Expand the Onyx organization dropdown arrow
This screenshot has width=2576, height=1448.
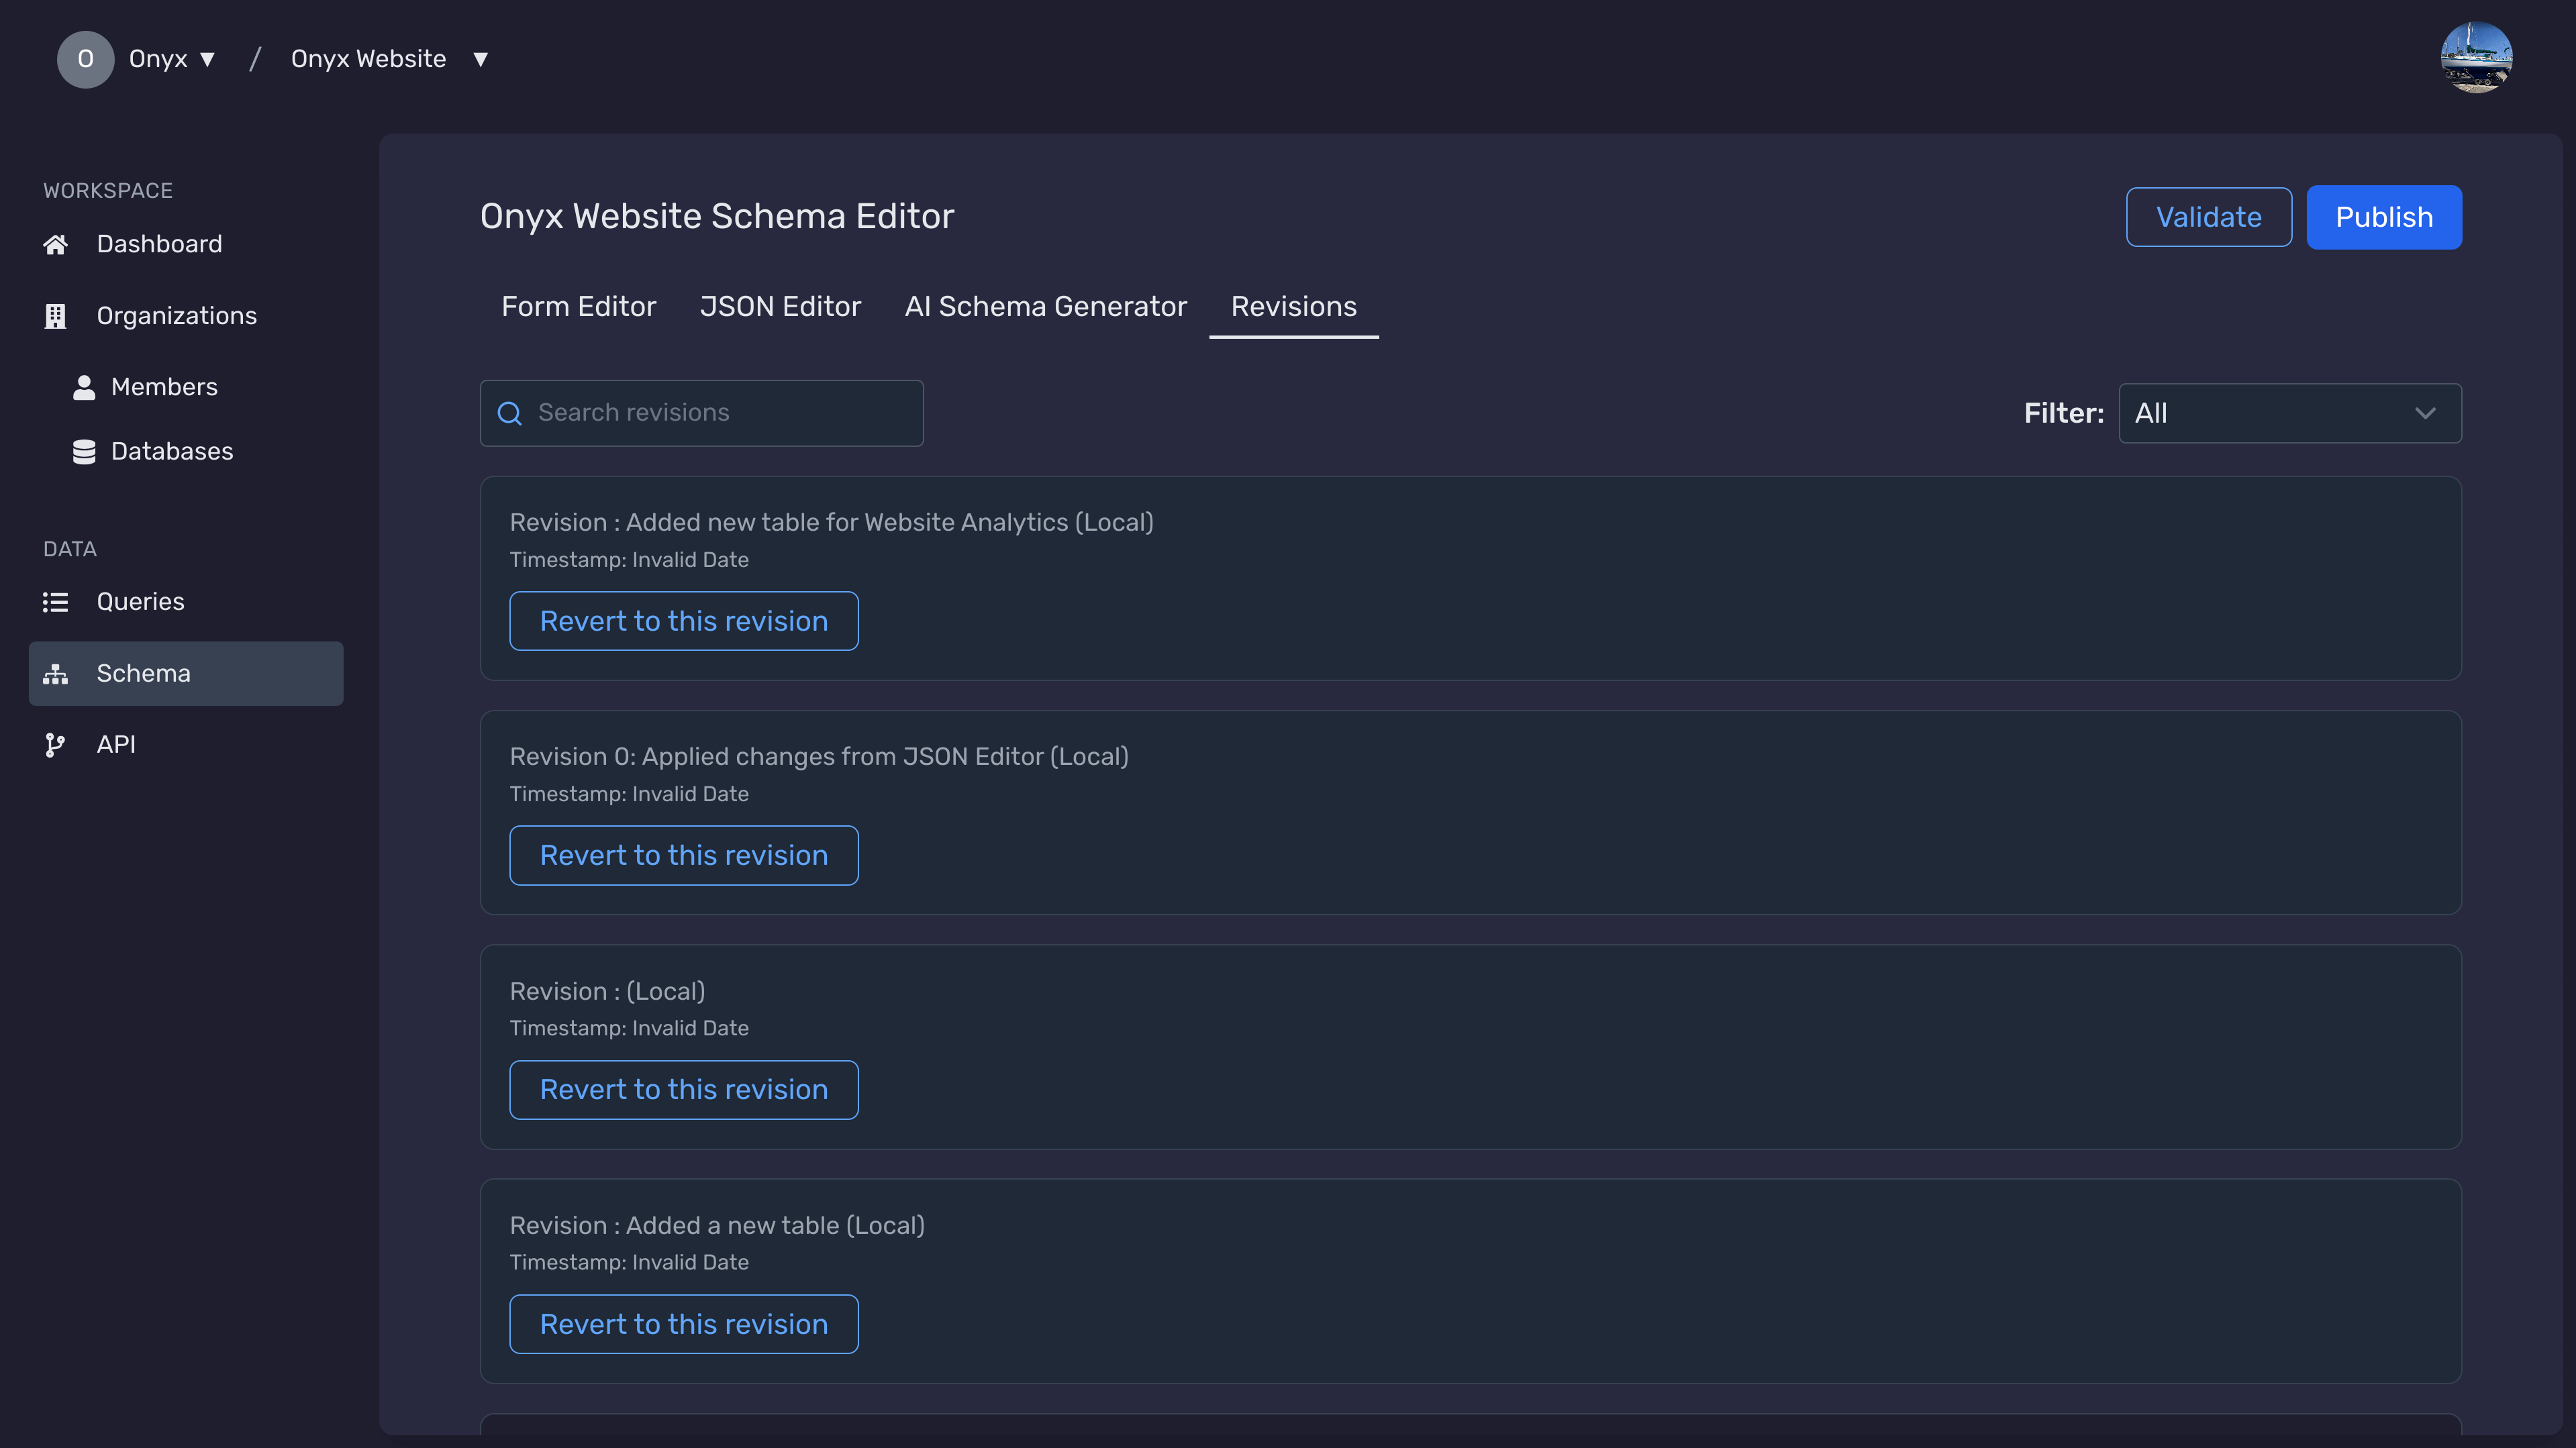click(208, 59)
